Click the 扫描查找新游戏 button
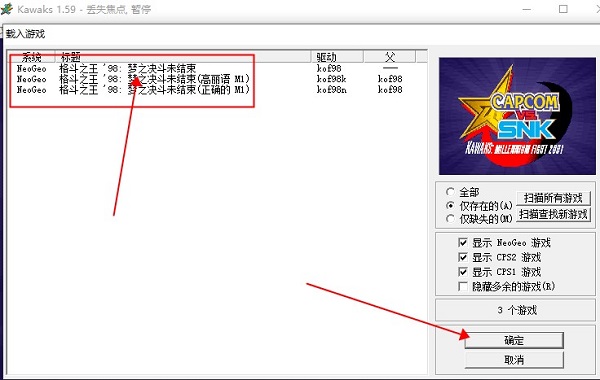The height and width of the screenshot is (380, 600). point(553,214)
